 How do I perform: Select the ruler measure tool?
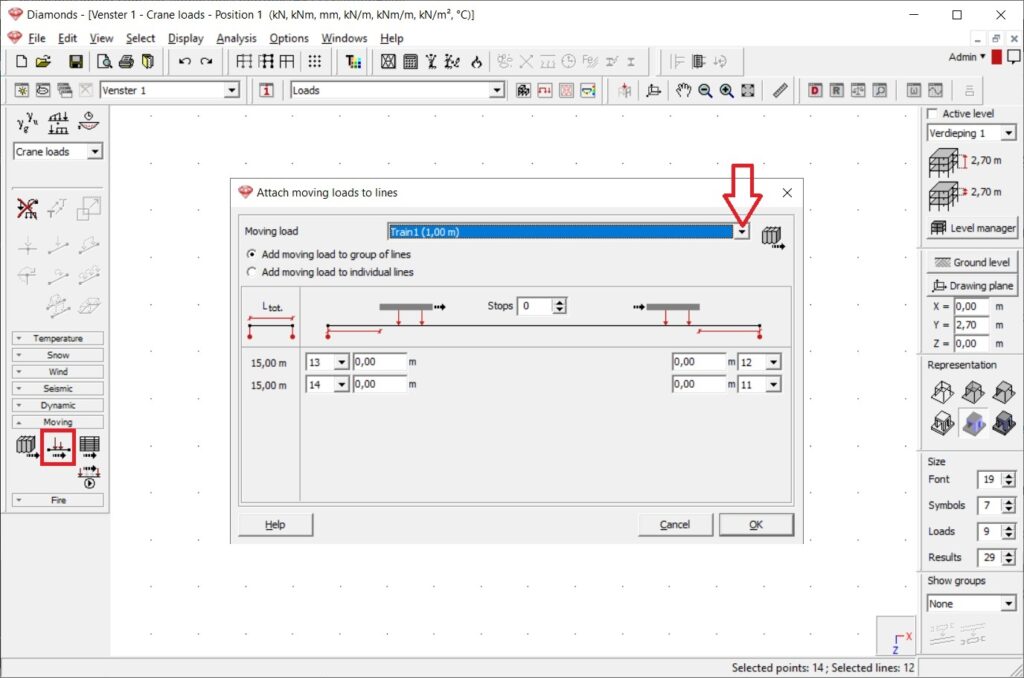click(780, 90)
